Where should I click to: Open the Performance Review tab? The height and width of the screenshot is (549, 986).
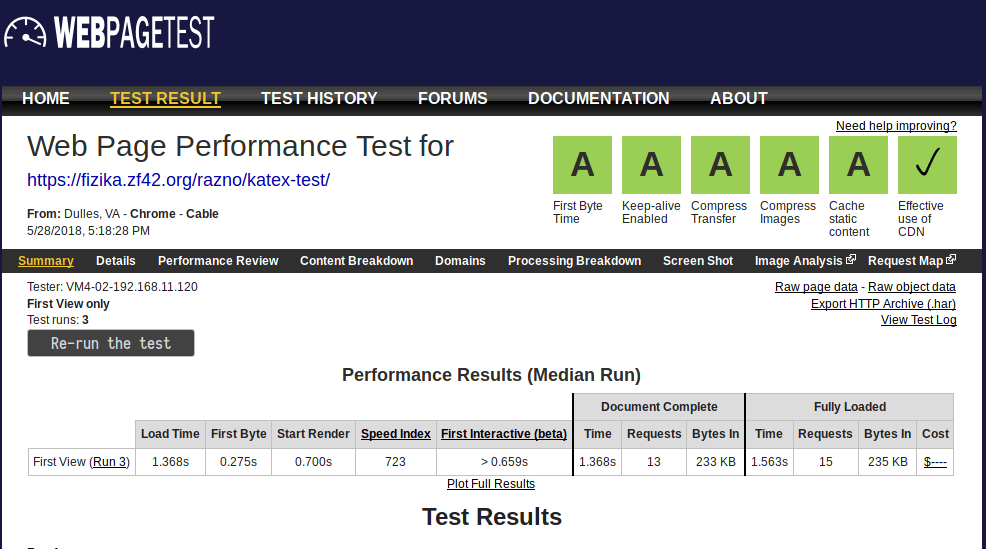tap(218, 261)
